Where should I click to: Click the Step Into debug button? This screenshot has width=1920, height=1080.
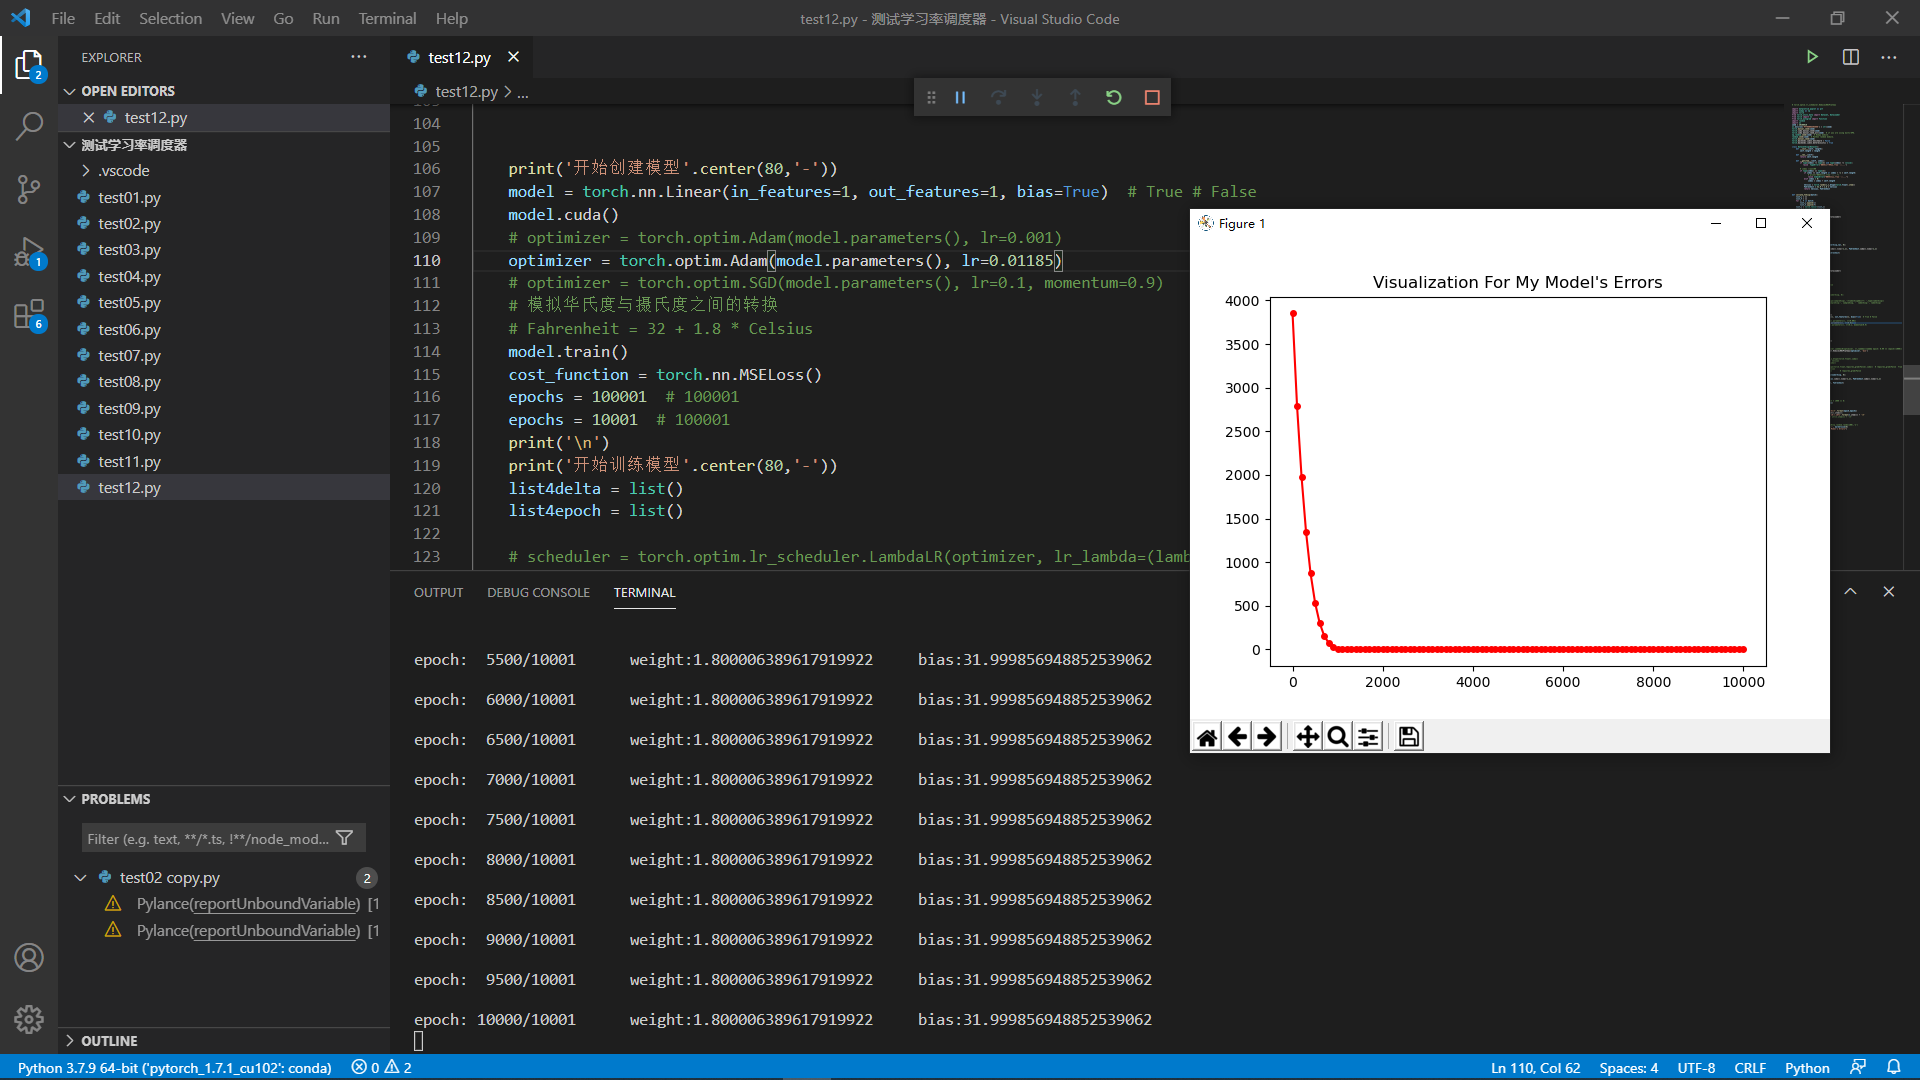[1037, 97]
